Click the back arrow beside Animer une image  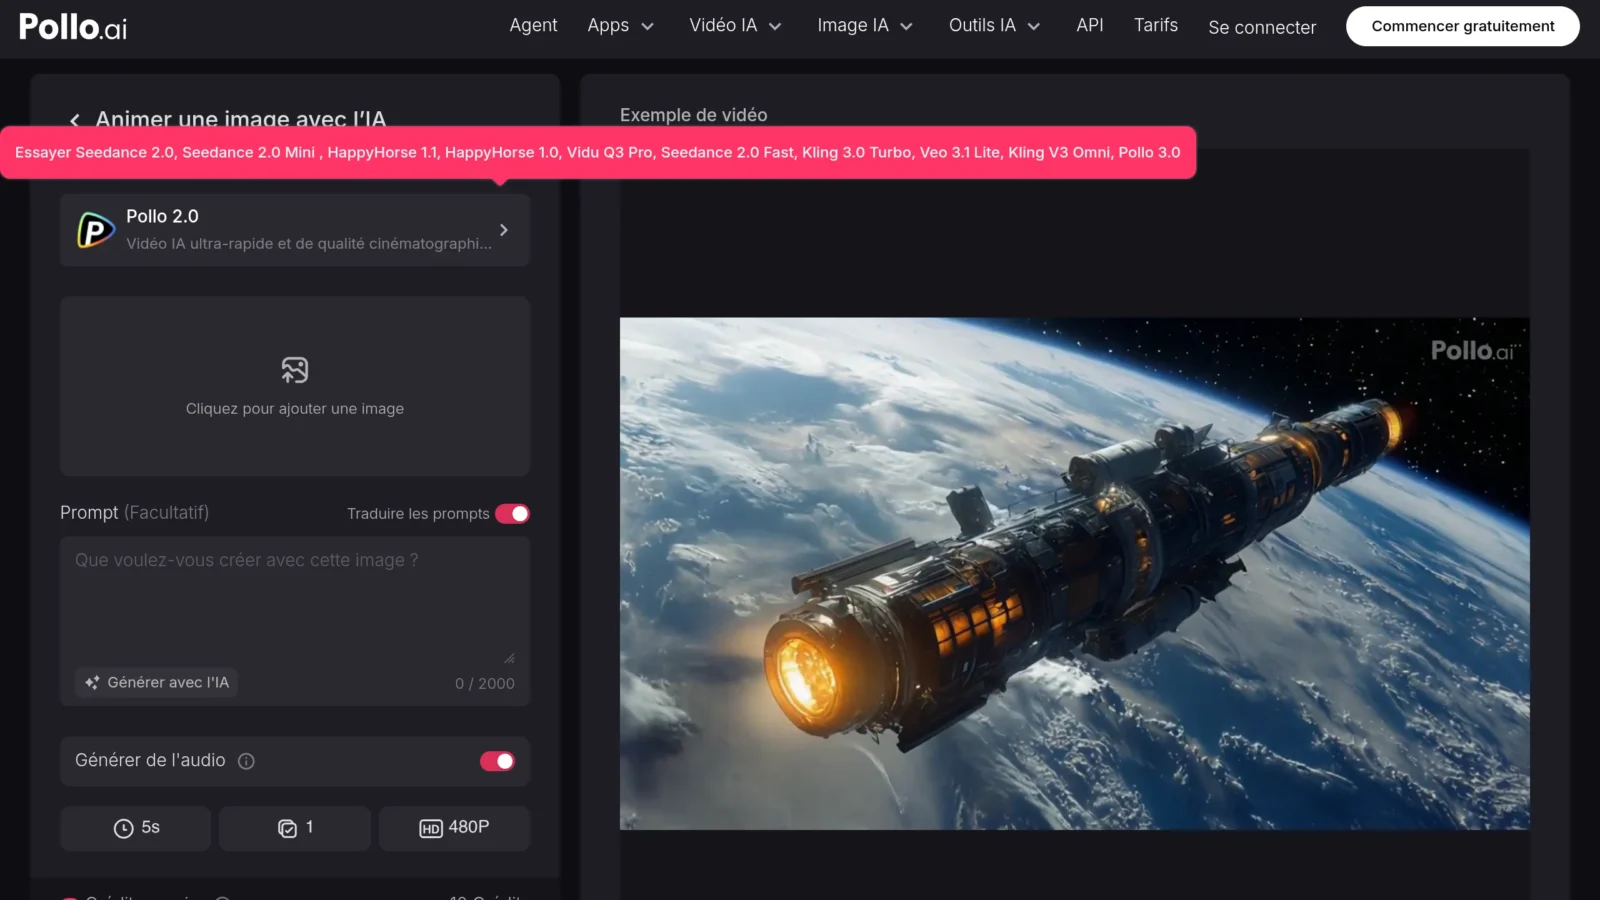(x=74, y=120)
